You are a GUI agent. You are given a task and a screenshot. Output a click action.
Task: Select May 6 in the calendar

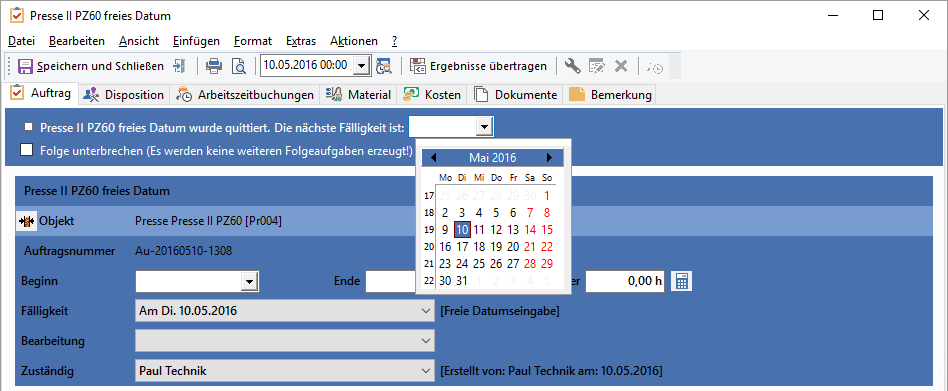click(513, 213)
